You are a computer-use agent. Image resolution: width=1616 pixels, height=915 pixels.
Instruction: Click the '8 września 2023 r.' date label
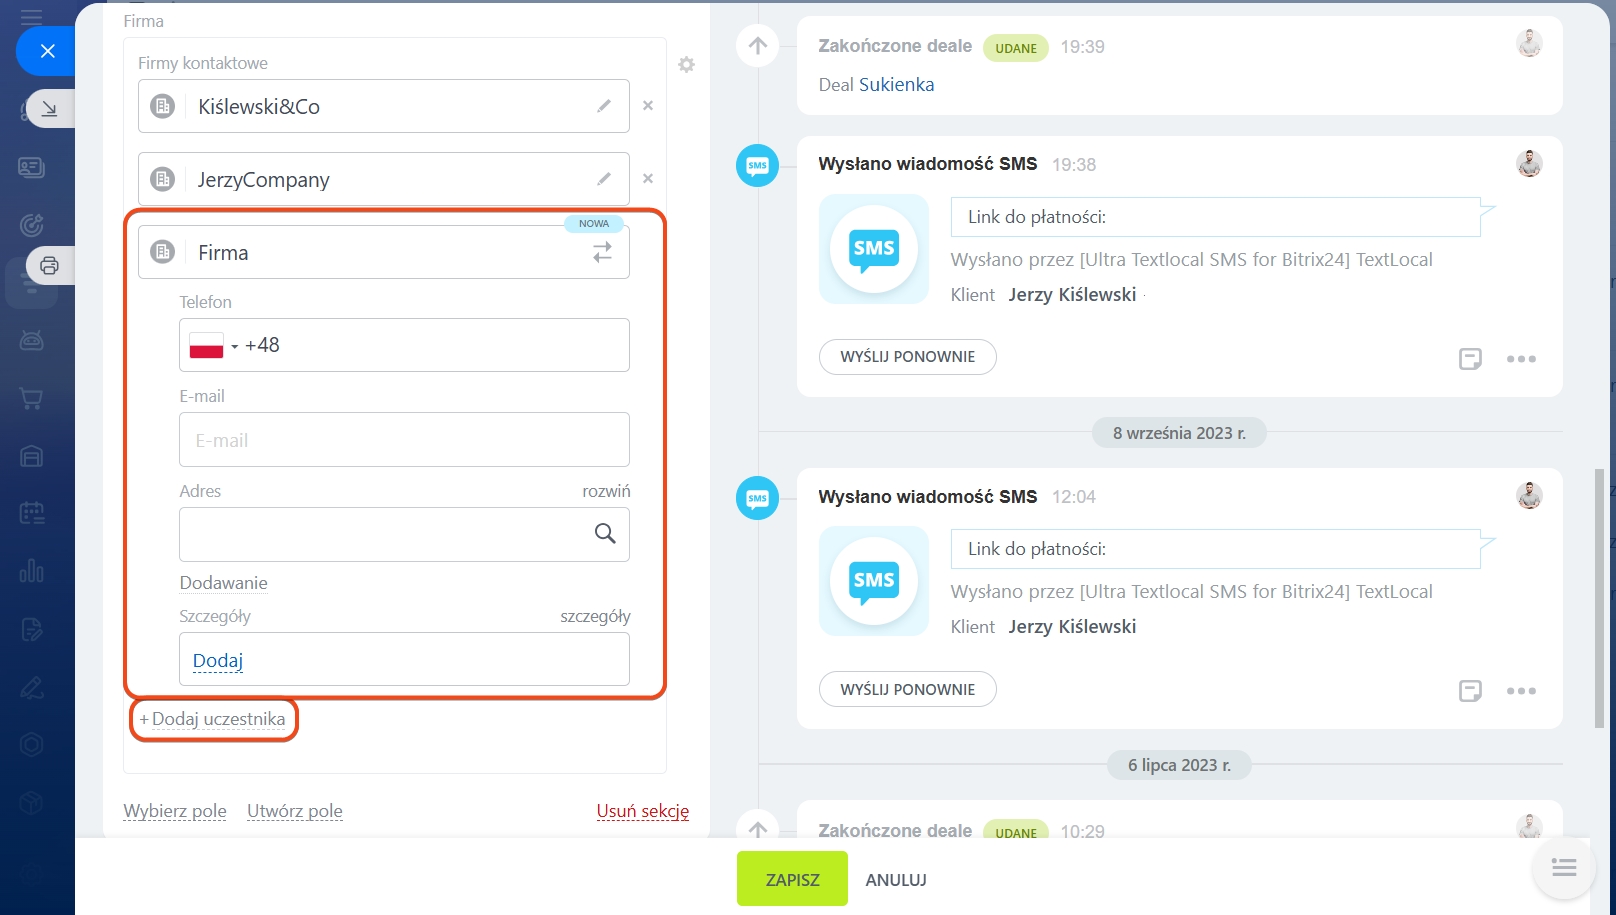(1179, 433)
